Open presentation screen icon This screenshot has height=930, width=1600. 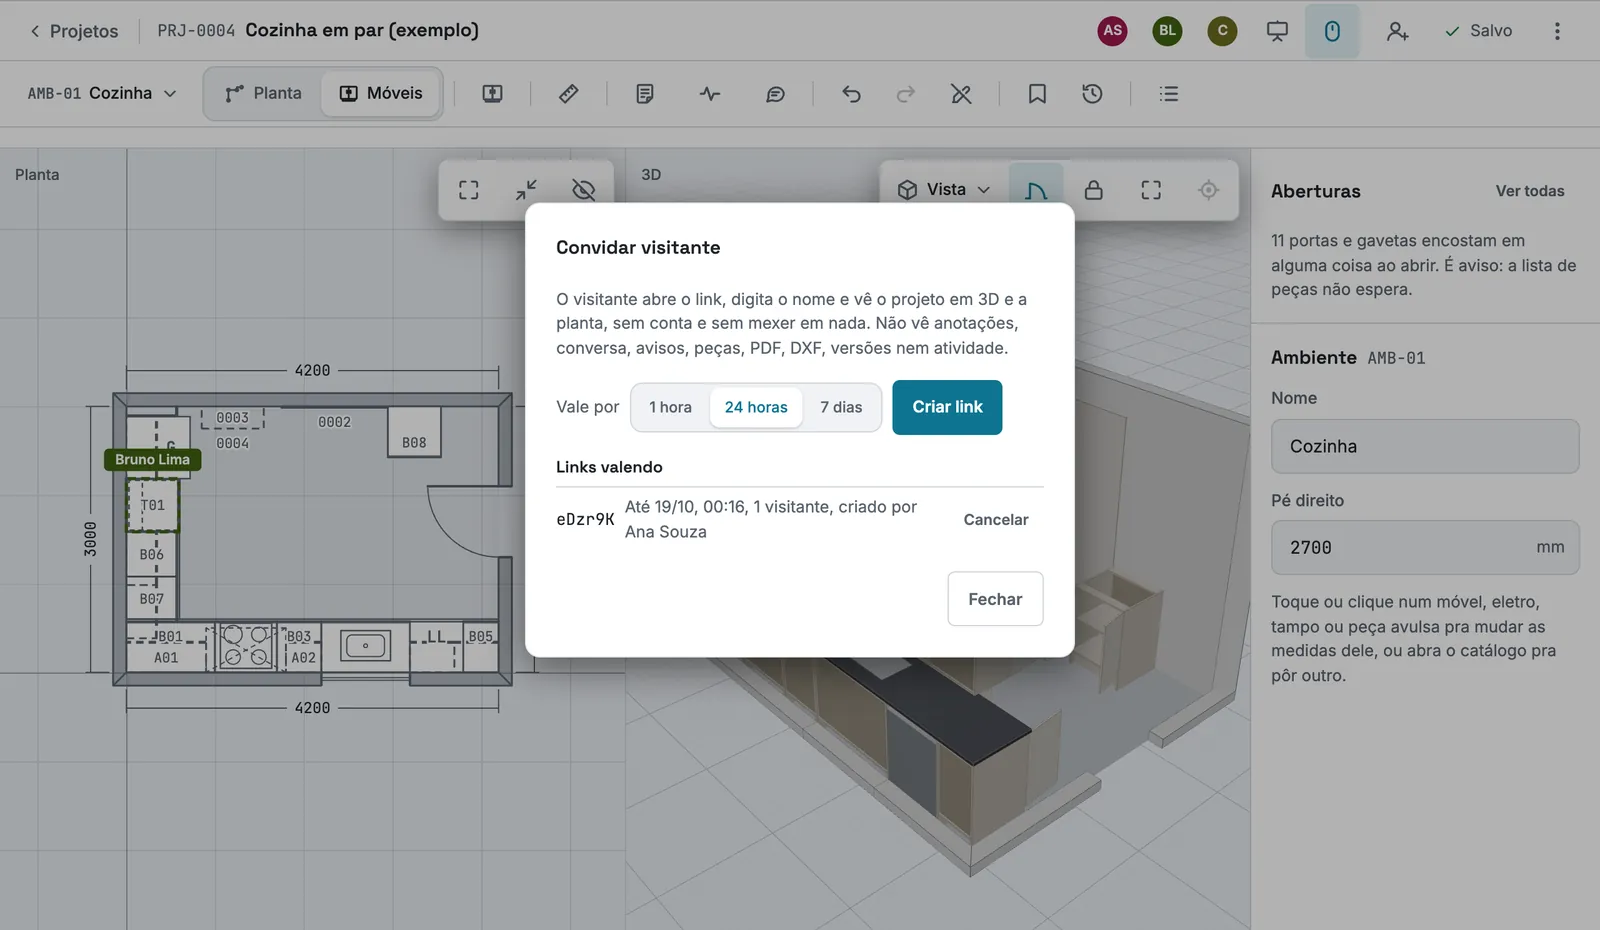coord(1277,31)
